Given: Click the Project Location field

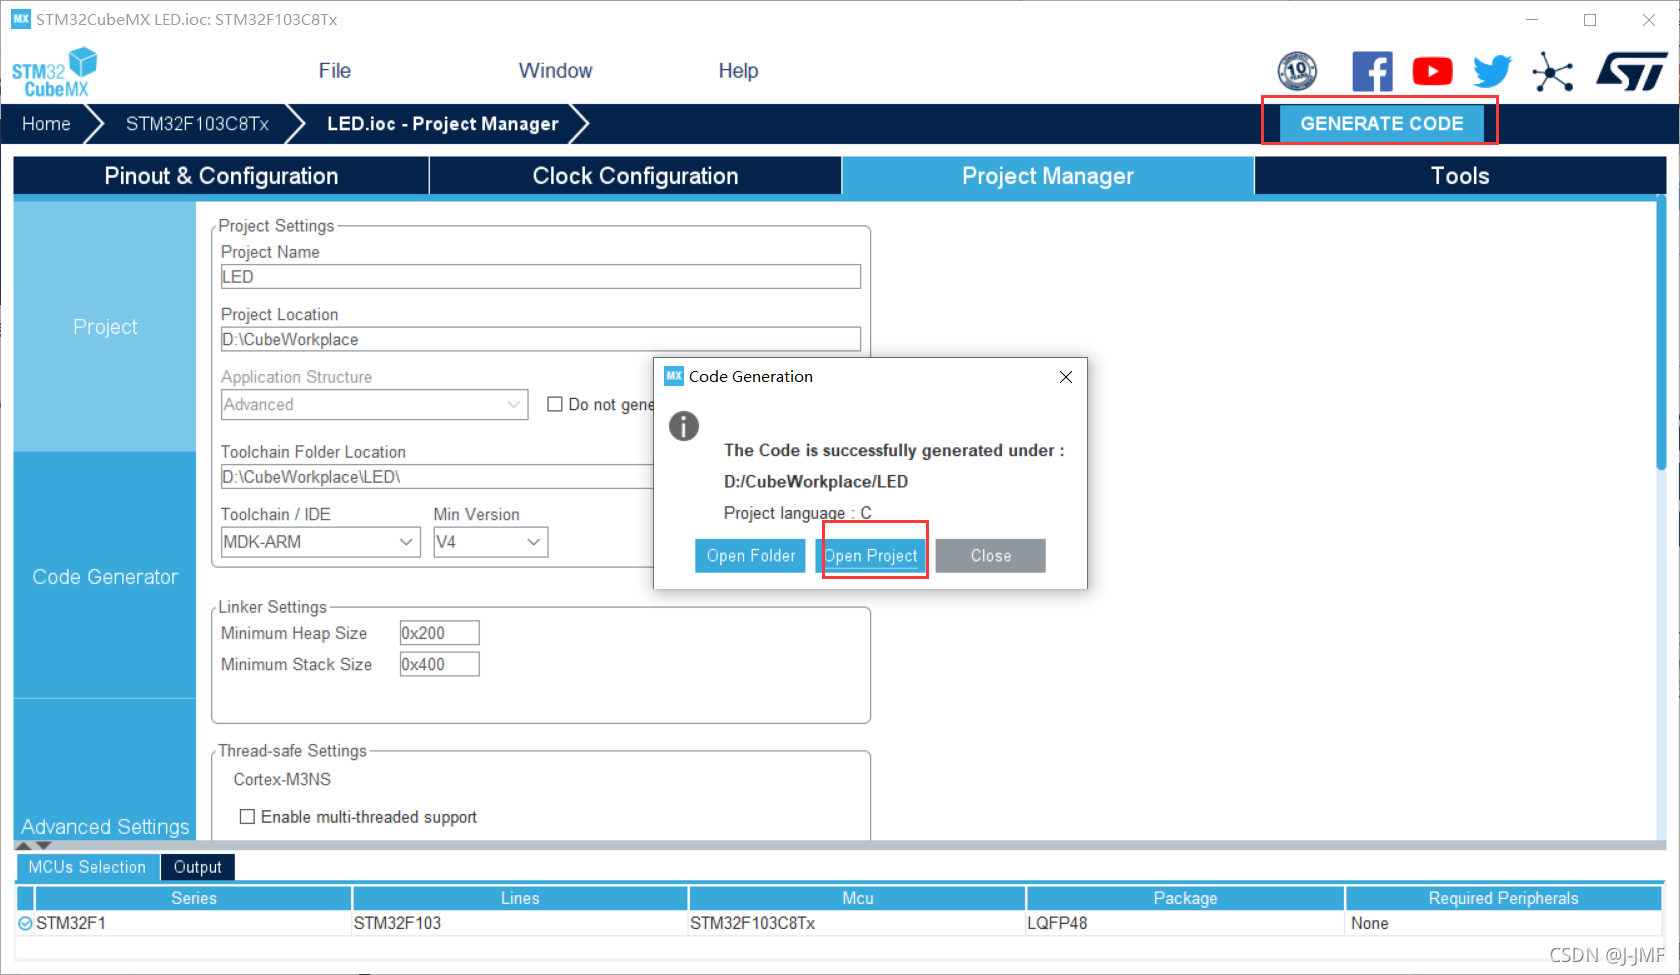Looking at the screenshot, I should (540, 339).
